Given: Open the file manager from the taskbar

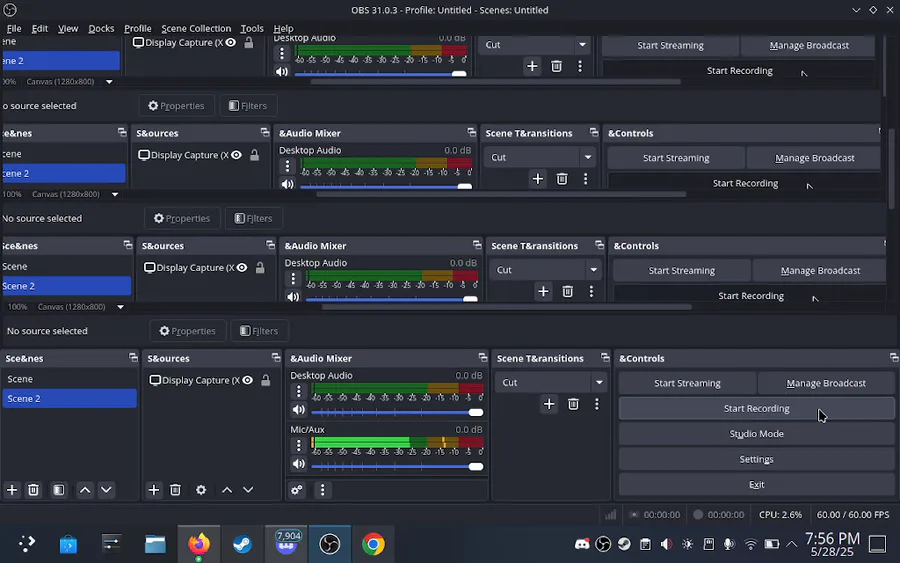Looking at the screenshot, I should coord(155,543).
